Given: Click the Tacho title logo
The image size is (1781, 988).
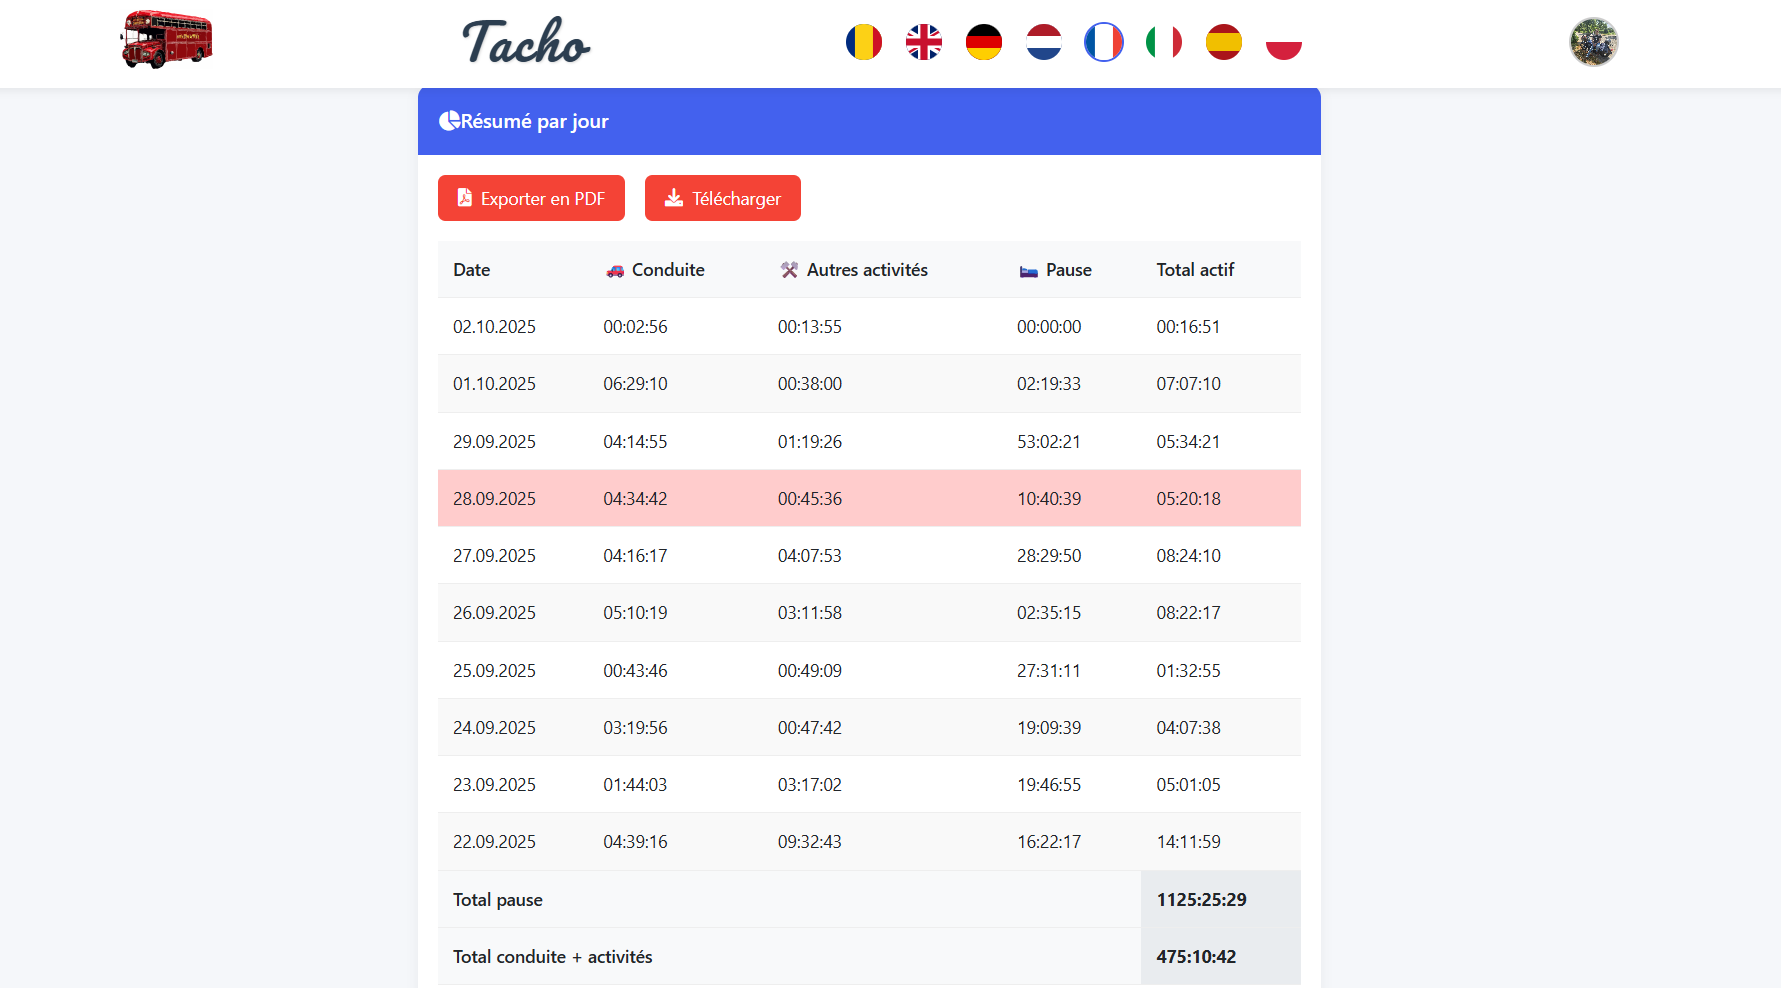Looking at the screenshot, I should (x=526, y=42).
